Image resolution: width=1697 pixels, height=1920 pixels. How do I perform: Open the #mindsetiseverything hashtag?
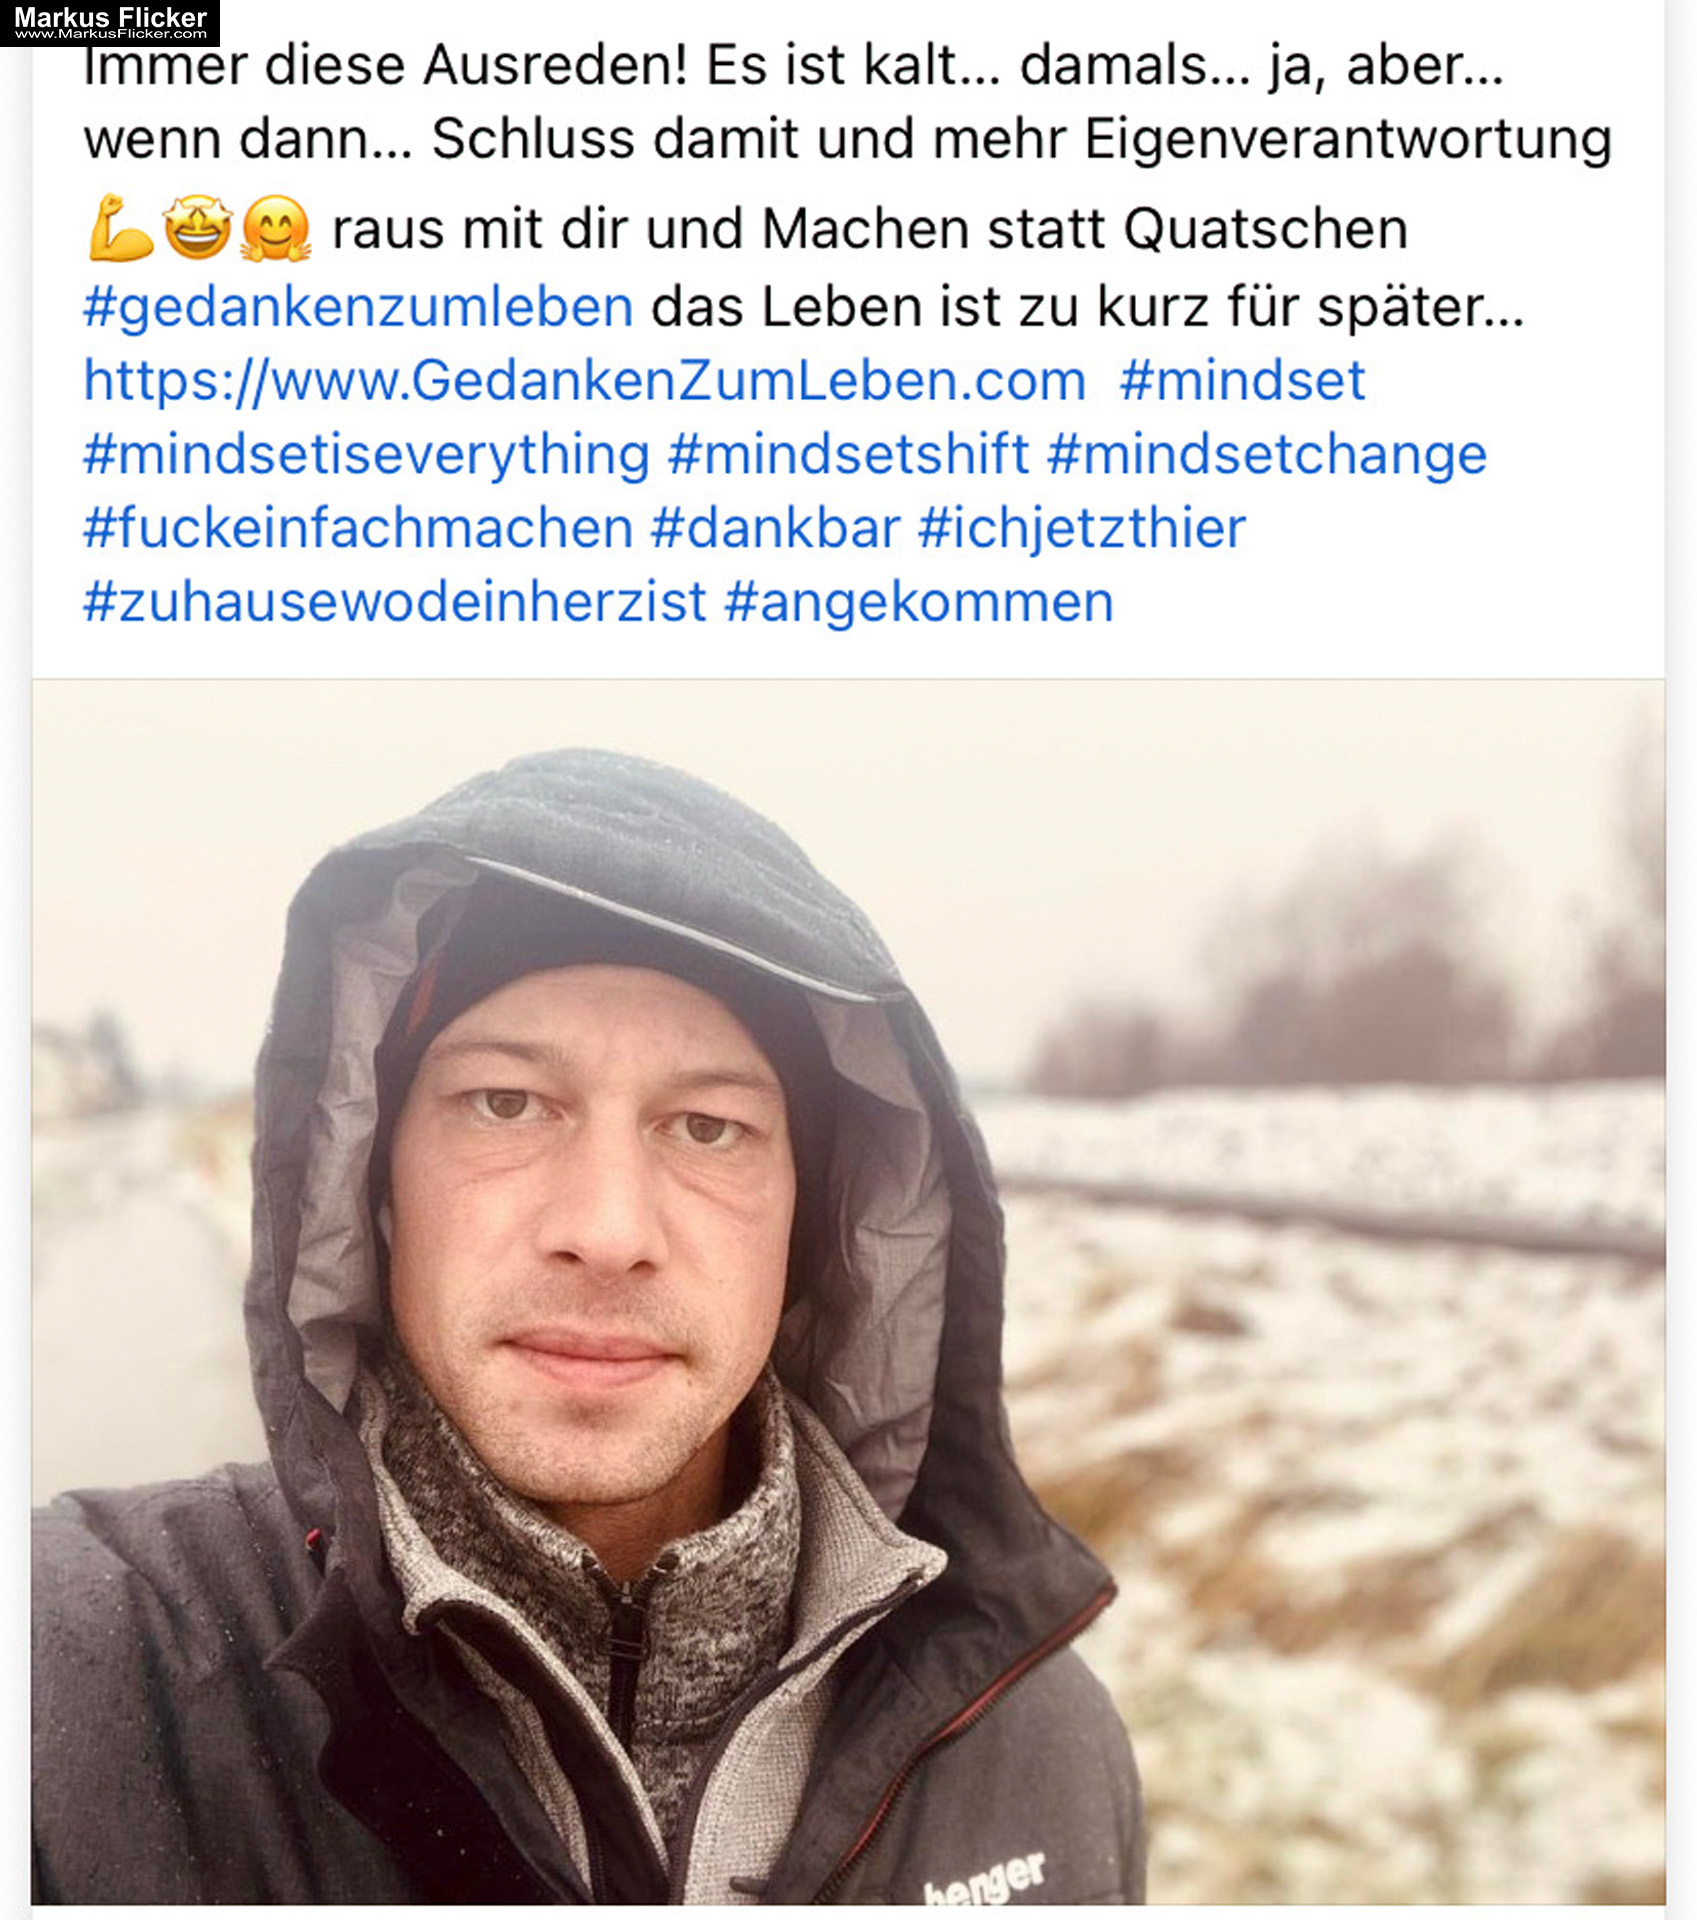click(x=366, y=455)
